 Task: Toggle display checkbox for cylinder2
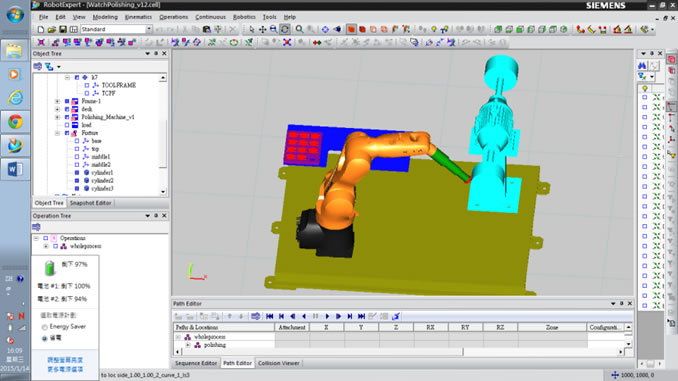(77, 180)
